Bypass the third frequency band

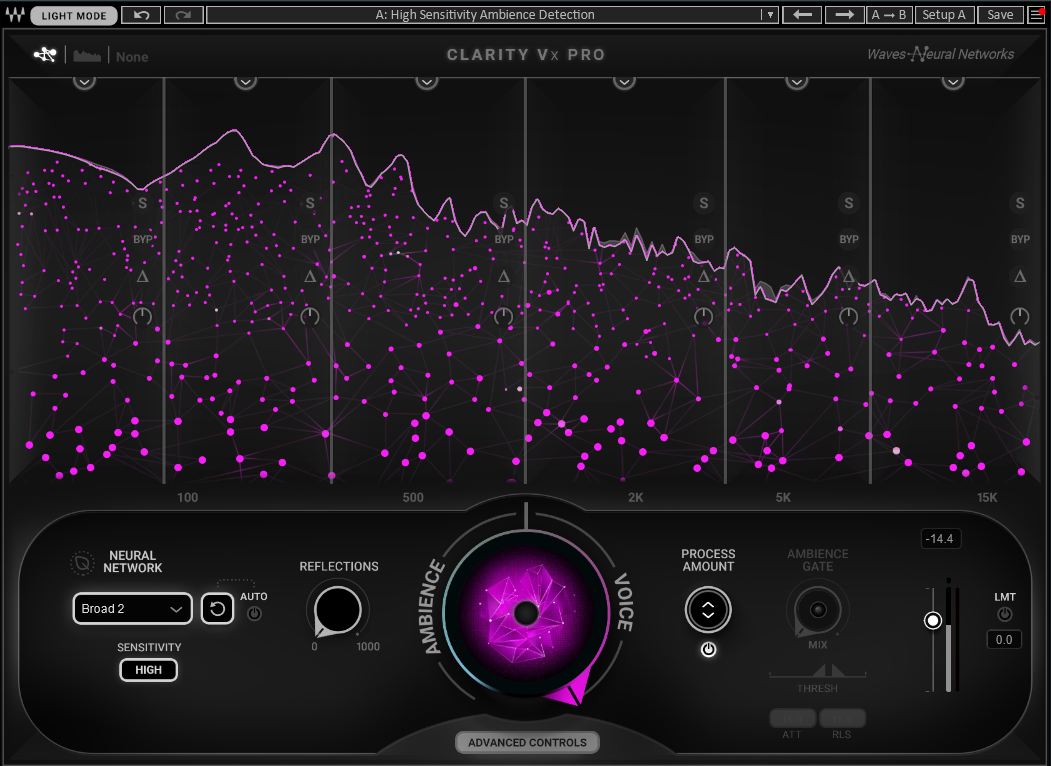click(503, 239)
